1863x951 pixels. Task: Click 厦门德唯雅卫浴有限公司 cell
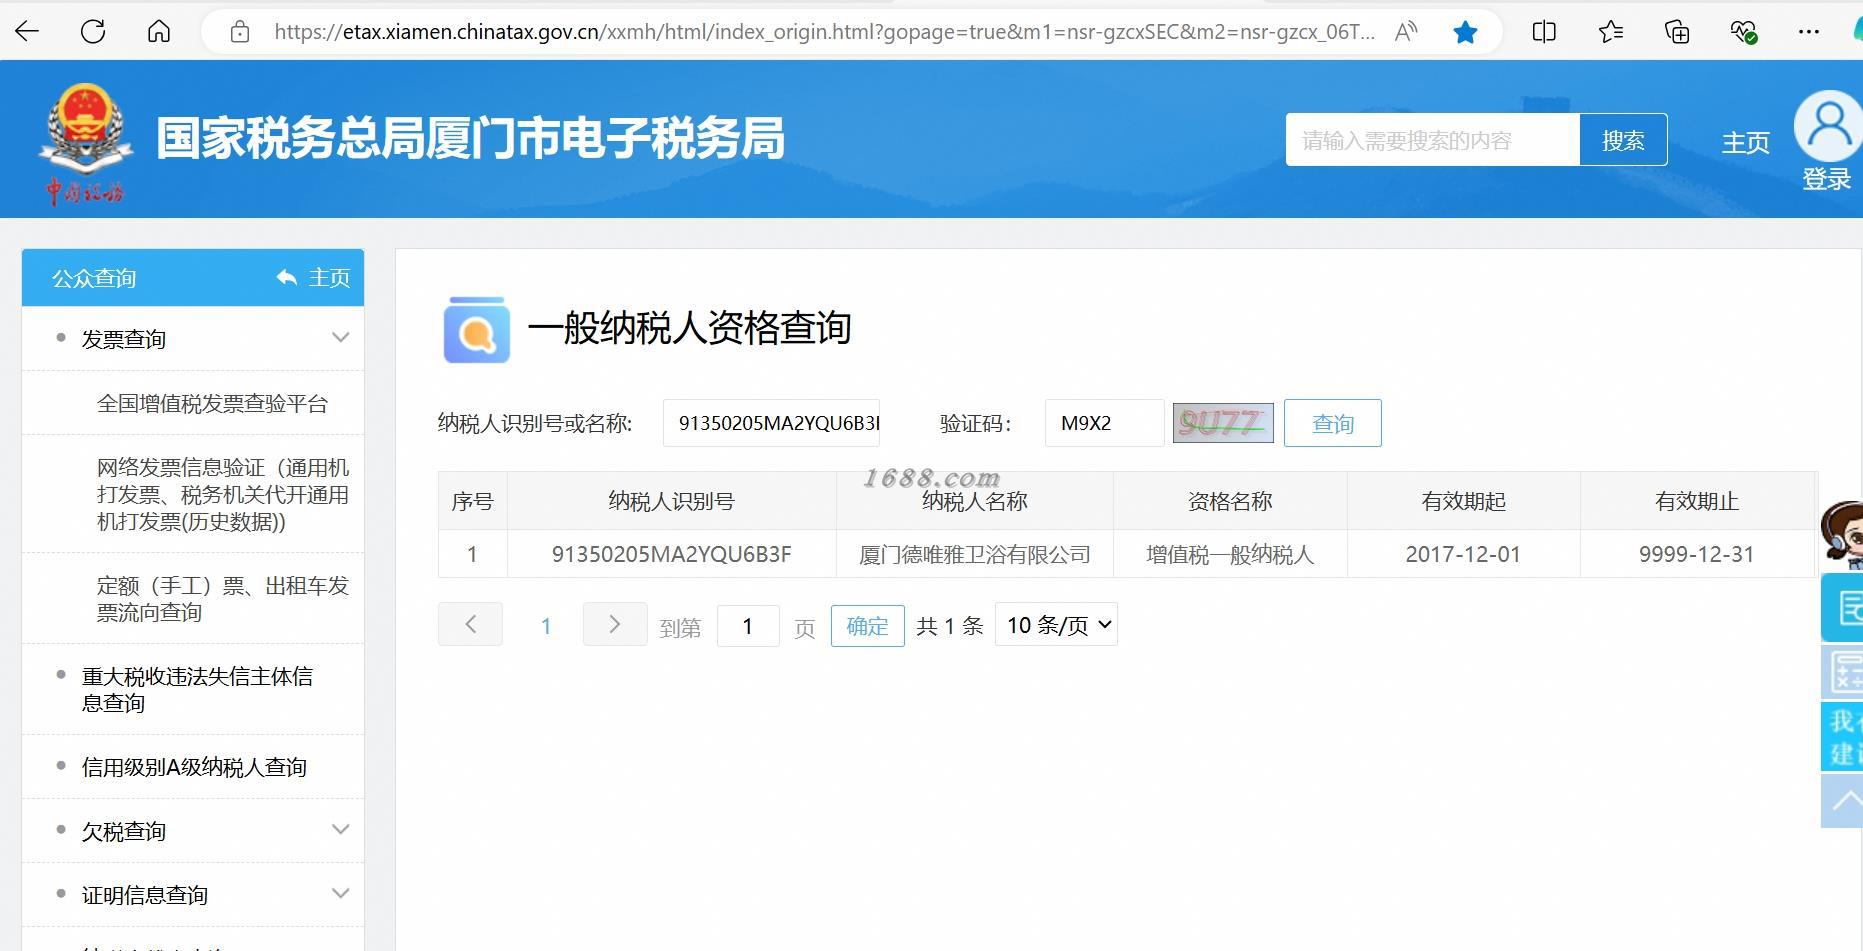(x=975, y=554)
